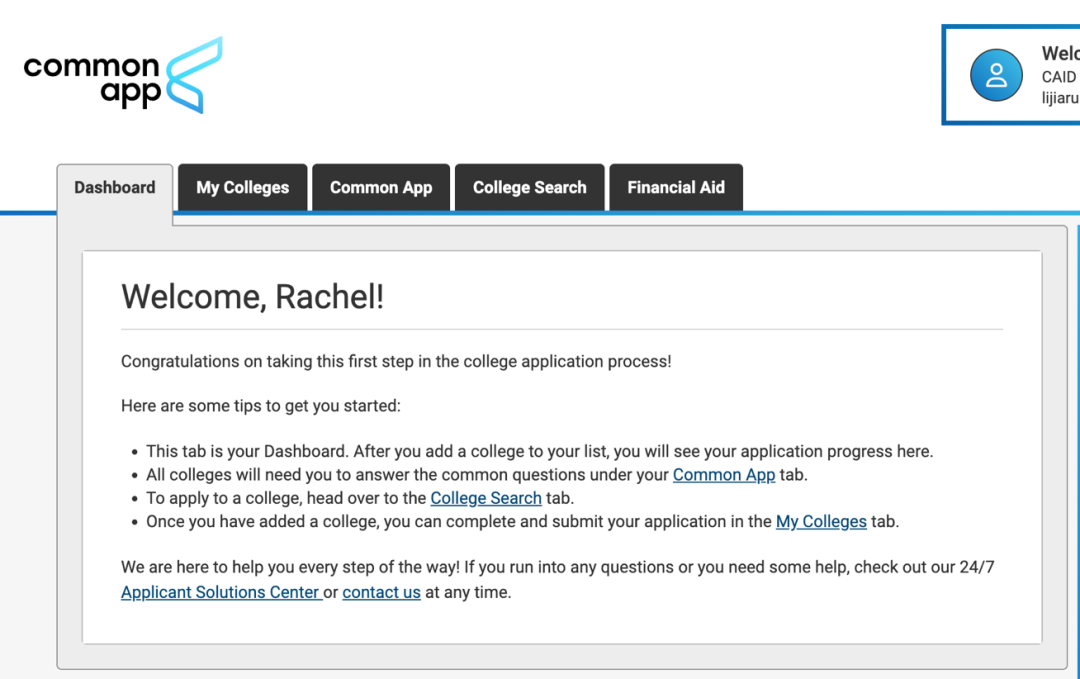Viewport: 1080px width, 679px height.
Task: Click the College Search link in the tips
Action: tap(486, 498)
